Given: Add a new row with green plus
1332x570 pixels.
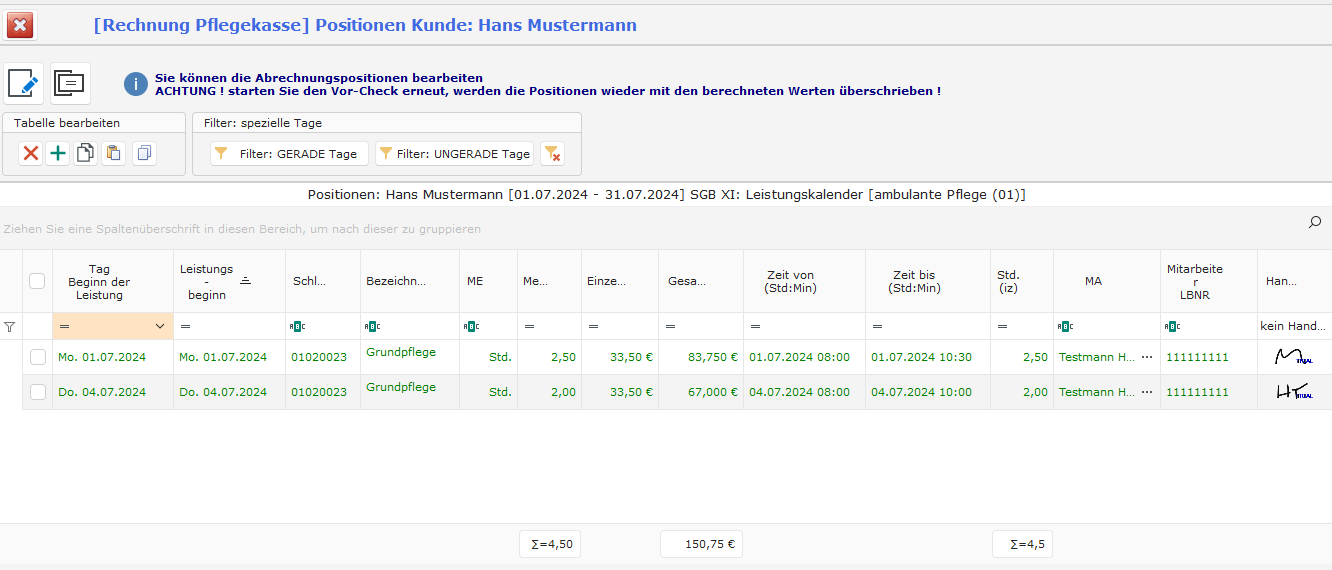Looking at the screenshot, I should click(x=58, y=153).
